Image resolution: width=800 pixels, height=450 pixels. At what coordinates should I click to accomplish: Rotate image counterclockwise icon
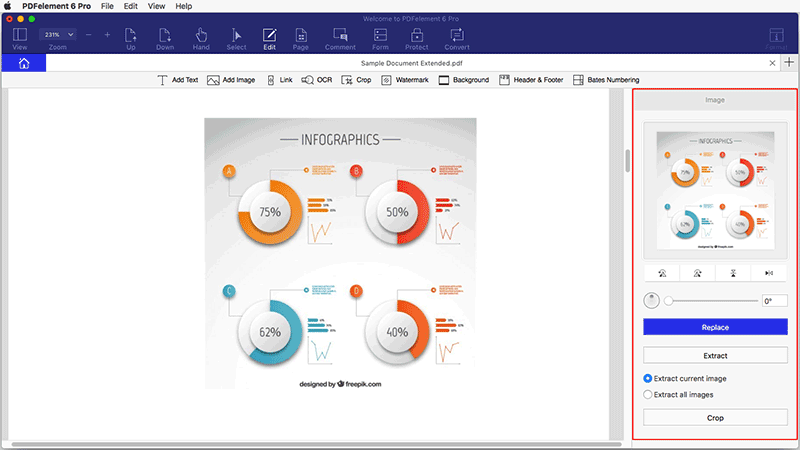pyautogui.click(x=662, y=273)
